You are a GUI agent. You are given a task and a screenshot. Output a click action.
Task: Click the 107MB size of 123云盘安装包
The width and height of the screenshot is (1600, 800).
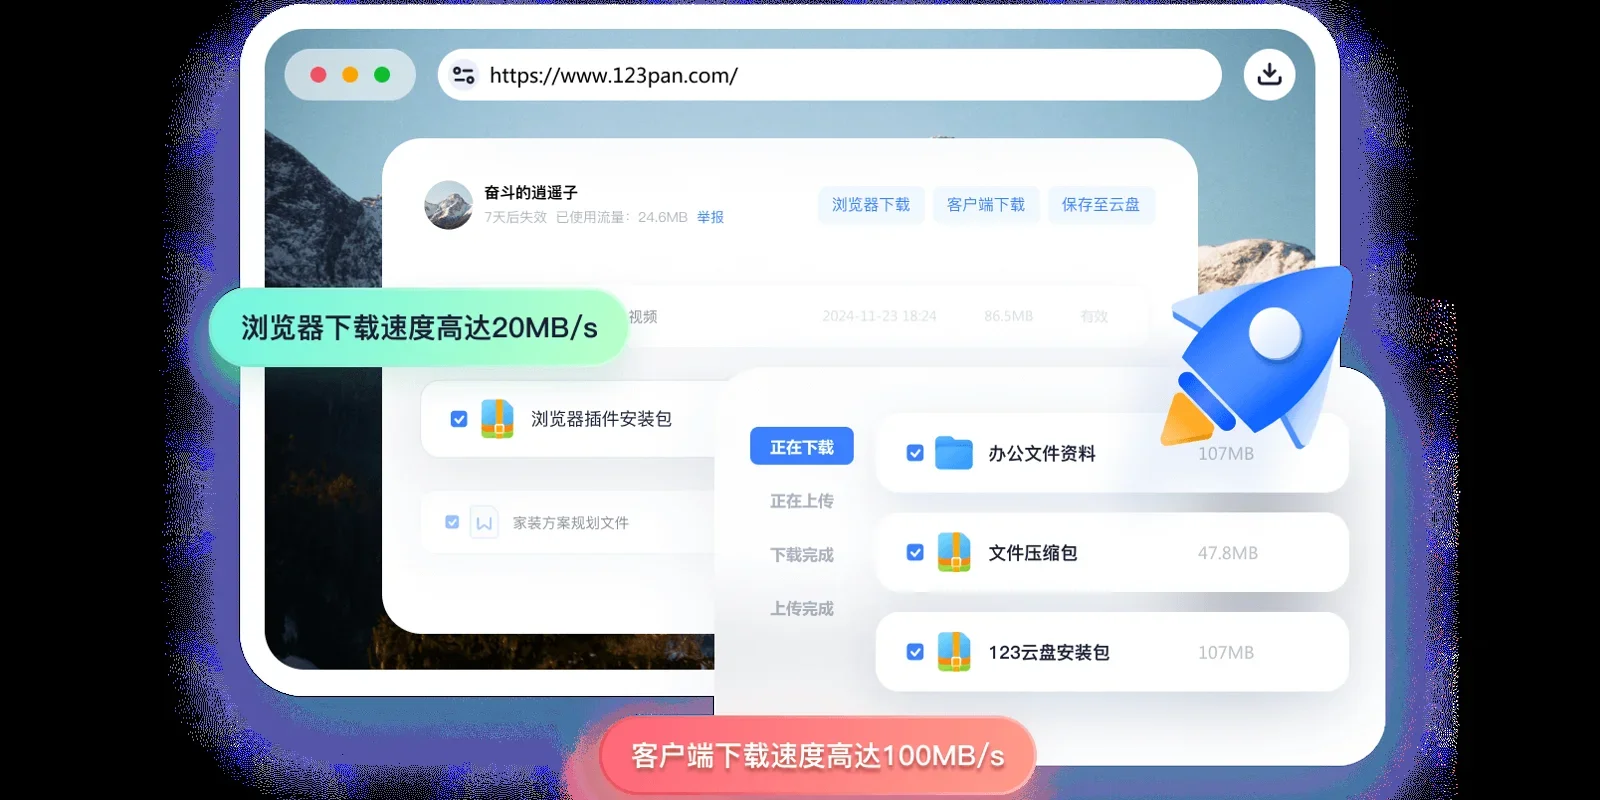[1226, 653]
